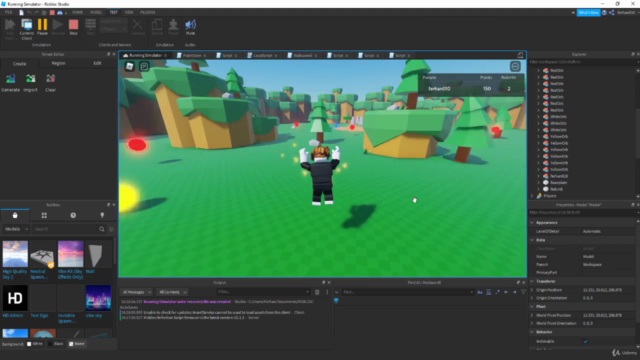The image size is (640, 360).
Task: Open the Roblox menu icon in the viewport
Action: 129,66
